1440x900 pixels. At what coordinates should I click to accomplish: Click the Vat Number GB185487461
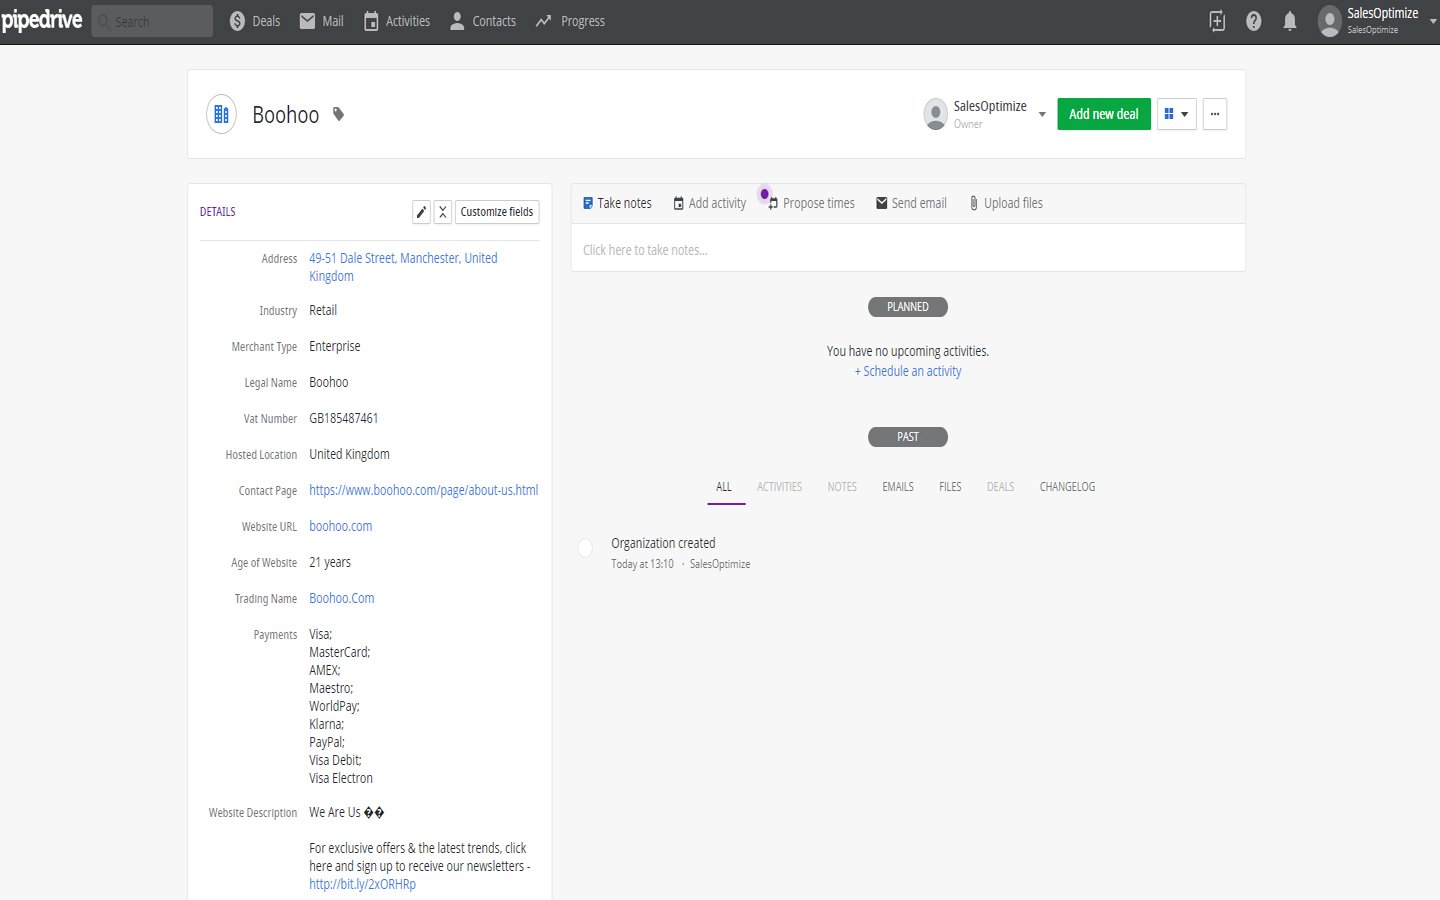343,418
